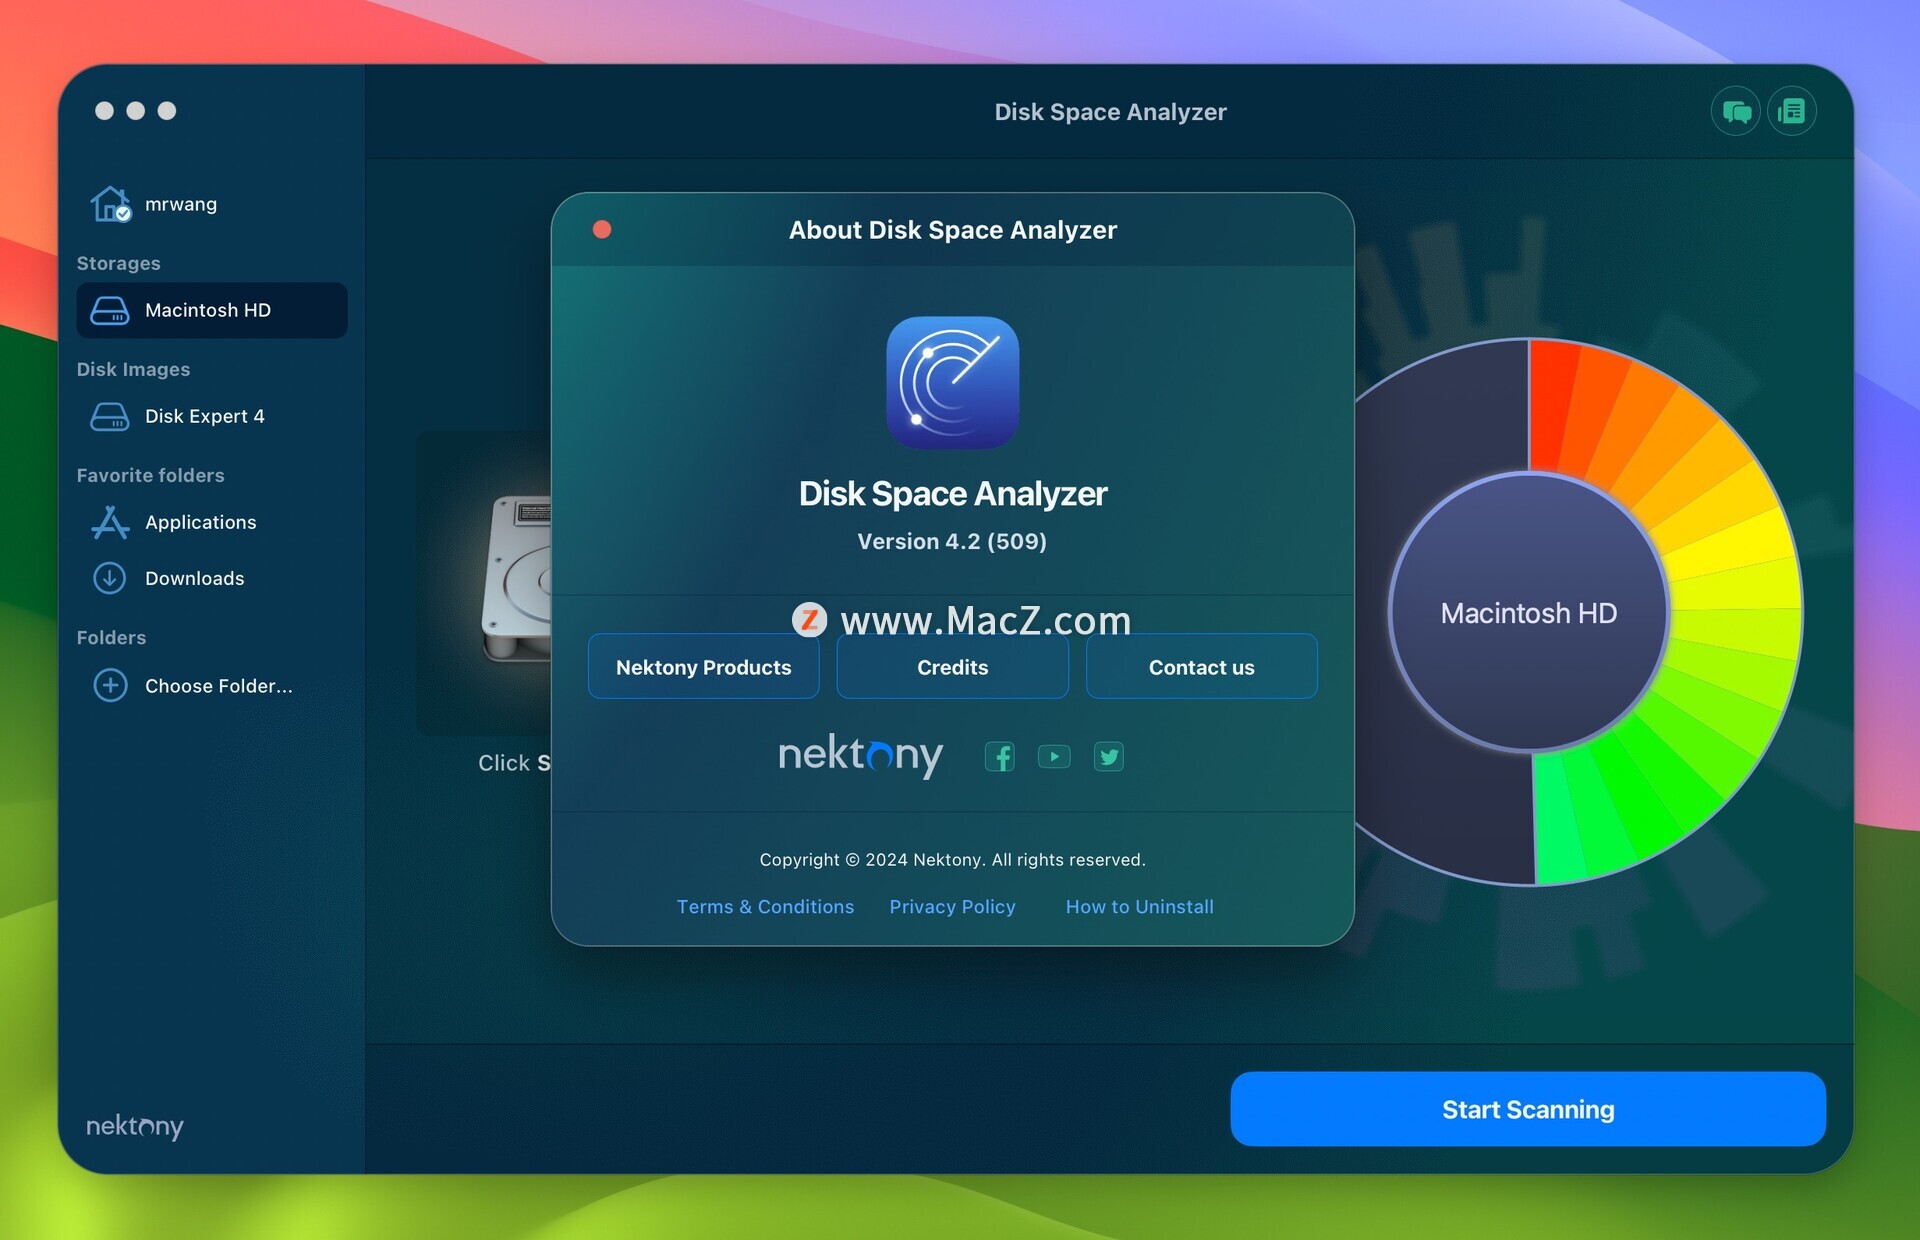
Task: Click the disk image icon beside Disk Expert 4
Action: click(x=110, y=417)
